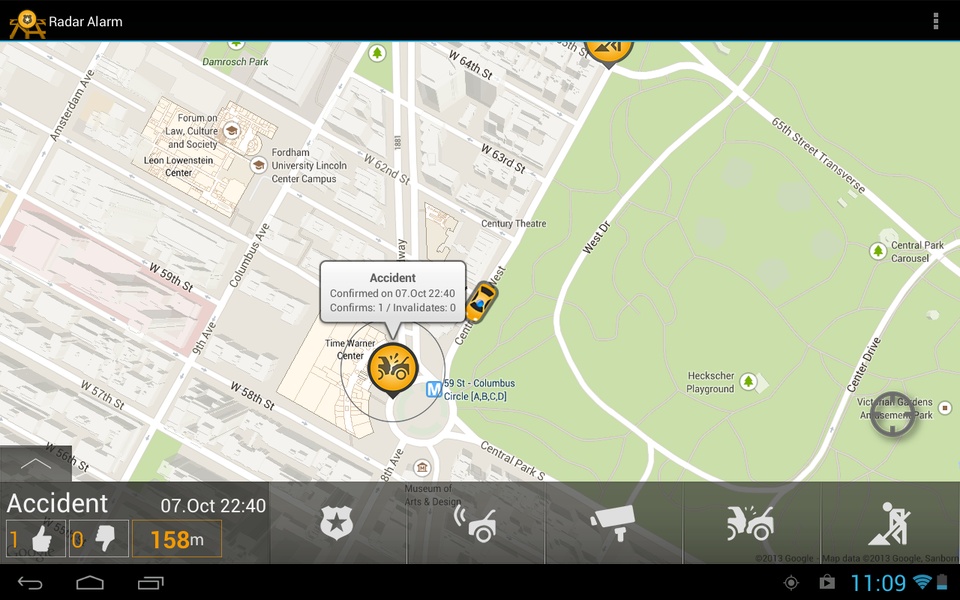The height and width of the screenshot is (600, 960).
Task: Tap the Radar Alarm app logo
Action: (x=27, y=23)
